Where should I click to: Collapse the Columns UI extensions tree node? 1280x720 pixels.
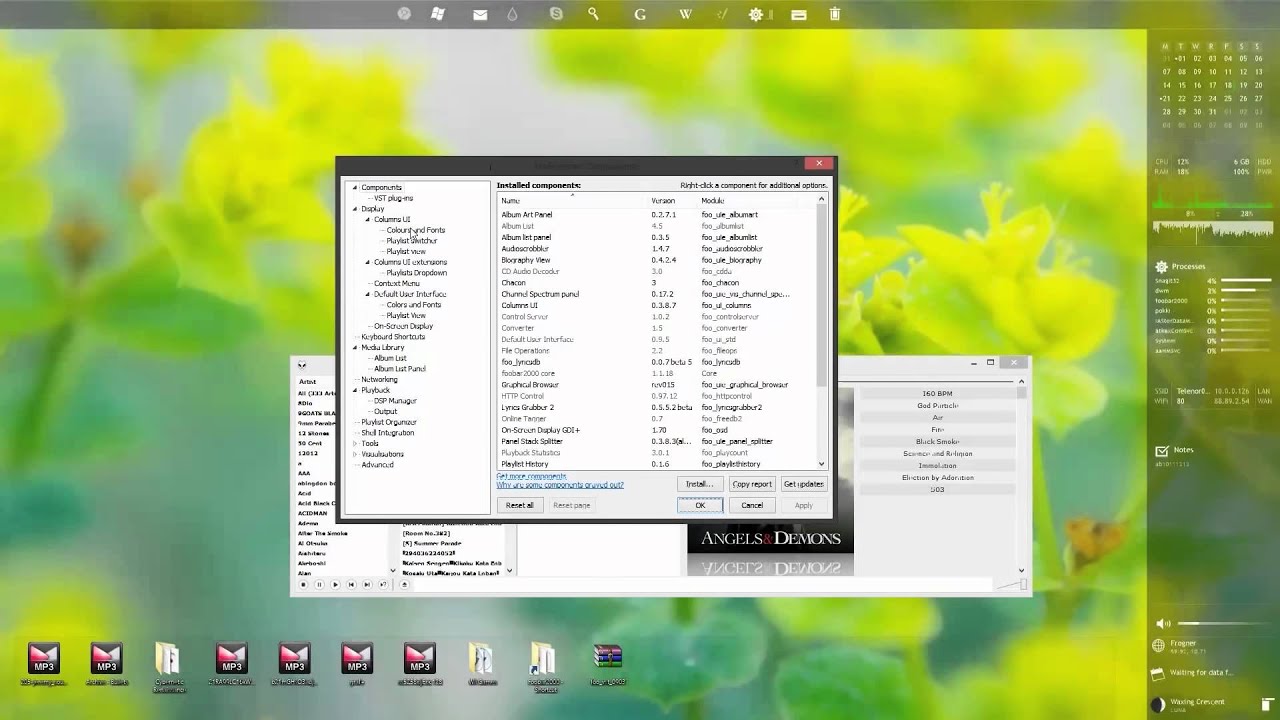[367, 262]
